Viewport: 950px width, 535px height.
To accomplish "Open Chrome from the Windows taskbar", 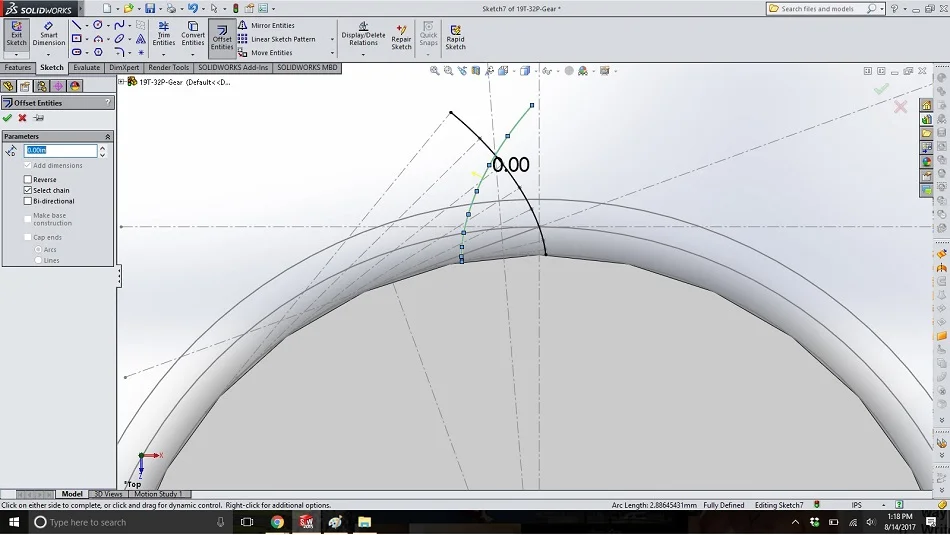I will [277, 522].
